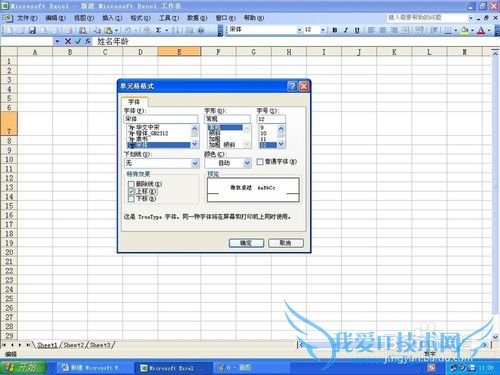Click the red X cancel entry icon
This screenshot has height=375, width=500.
[68, 41]
